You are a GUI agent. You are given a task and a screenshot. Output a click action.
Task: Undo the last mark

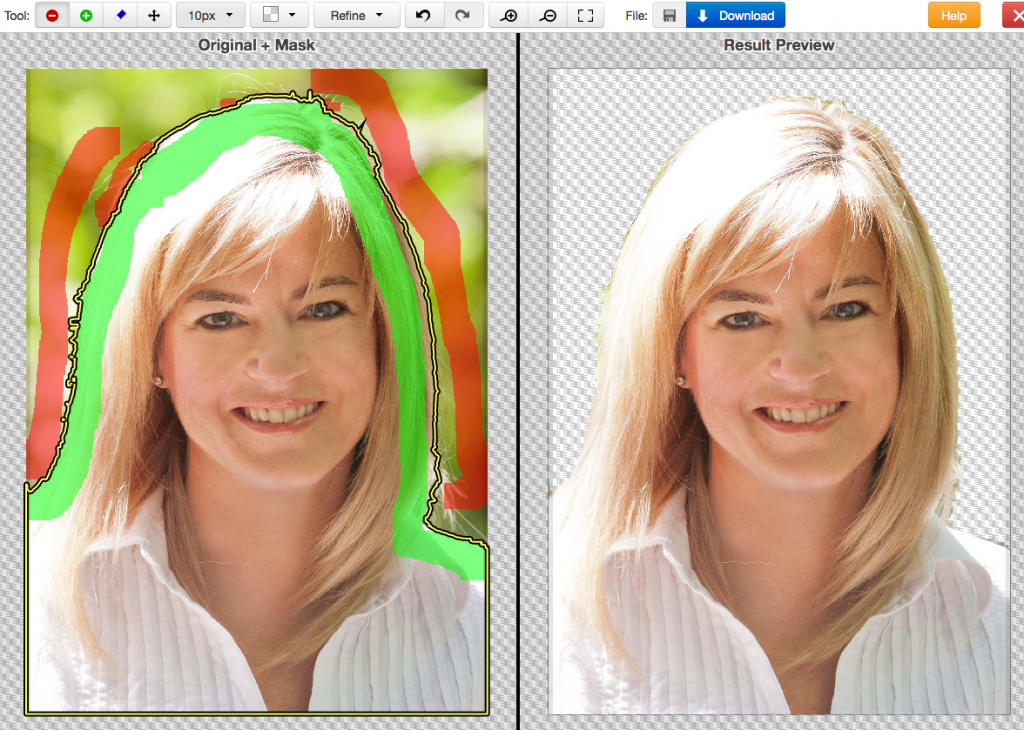[x=424, y=15]
